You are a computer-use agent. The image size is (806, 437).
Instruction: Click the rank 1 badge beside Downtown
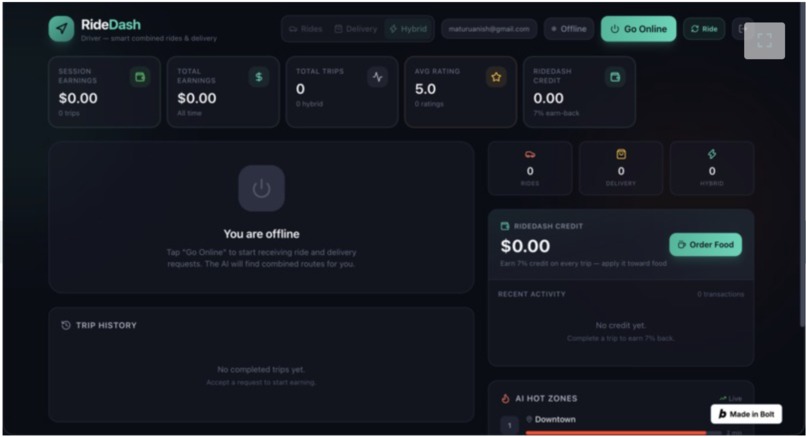[x=509, y=426]
